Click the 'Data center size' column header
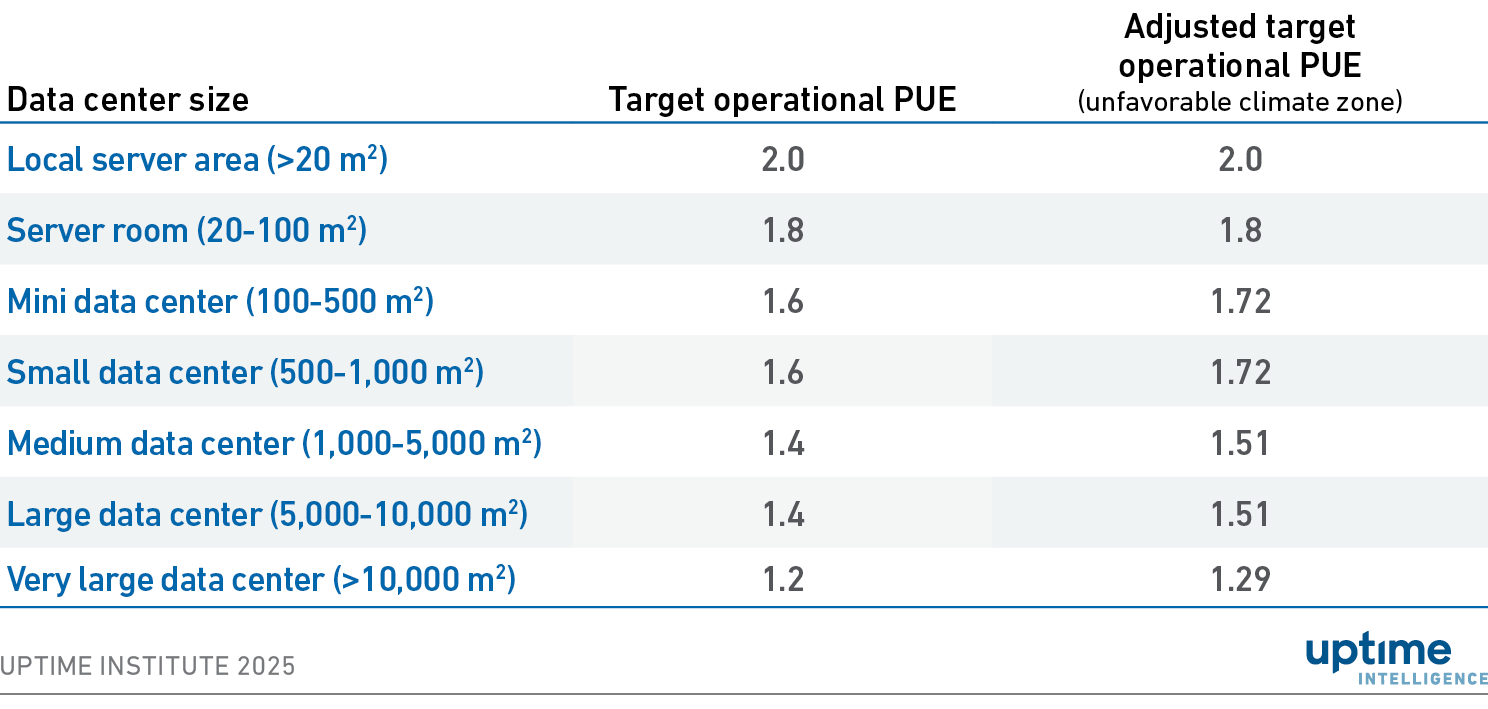 128,100
